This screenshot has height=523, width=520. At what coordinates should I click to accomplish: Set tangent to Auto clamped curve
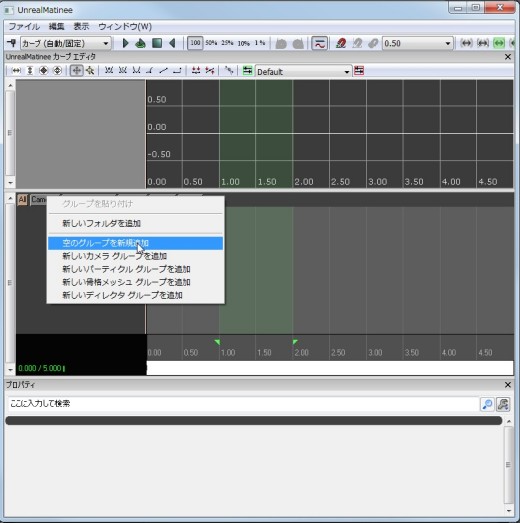pos(122,70)
